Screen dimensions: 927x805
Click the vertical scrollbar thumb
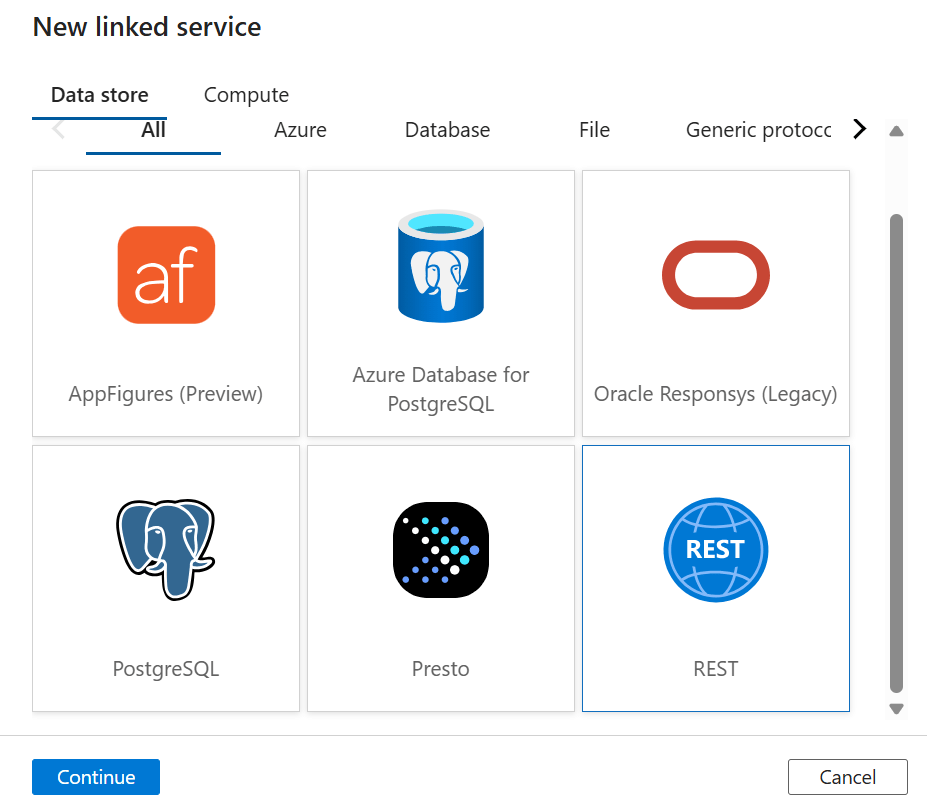[x=896, y=450]
